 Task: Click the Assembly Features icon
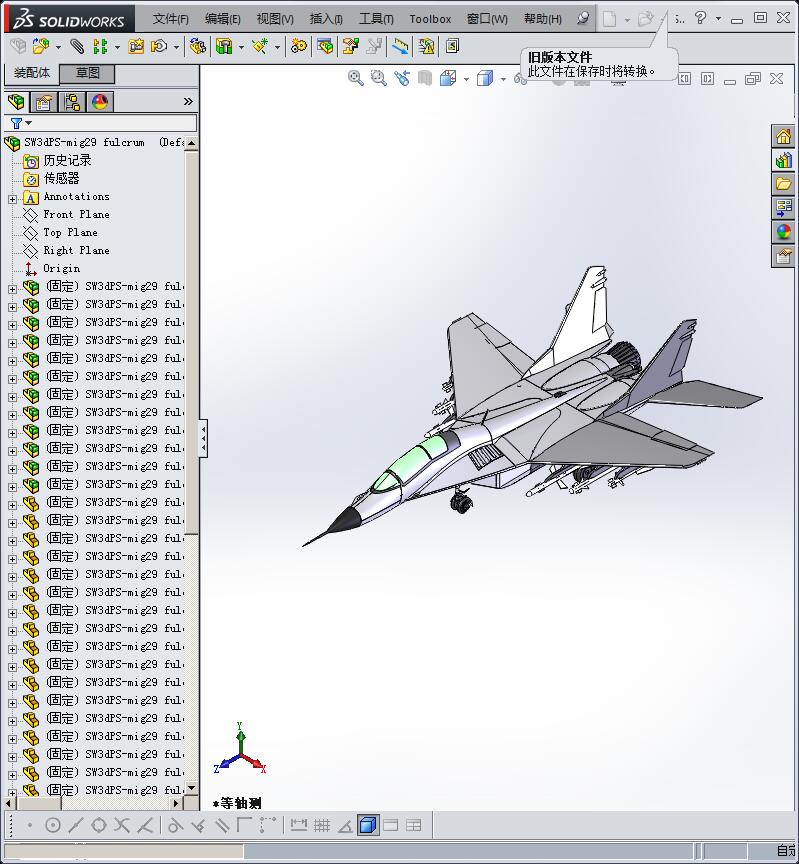(224, 46)
